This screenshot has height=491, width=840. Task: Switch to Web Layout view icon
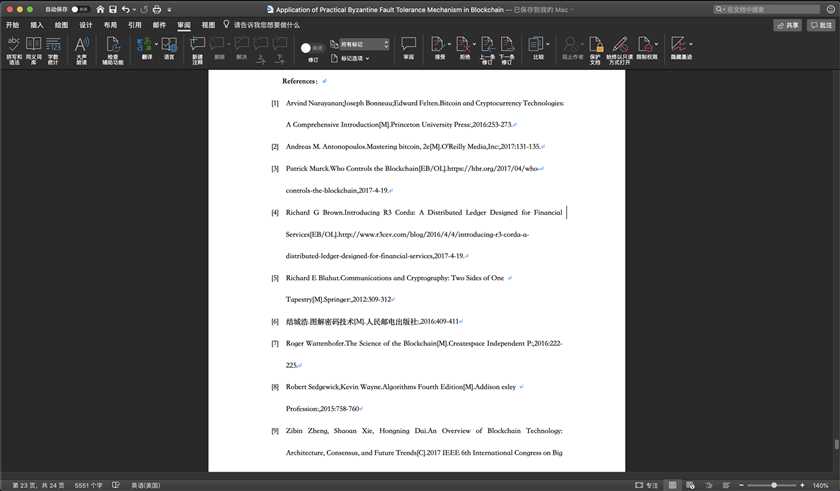click(x=690, y=485)
